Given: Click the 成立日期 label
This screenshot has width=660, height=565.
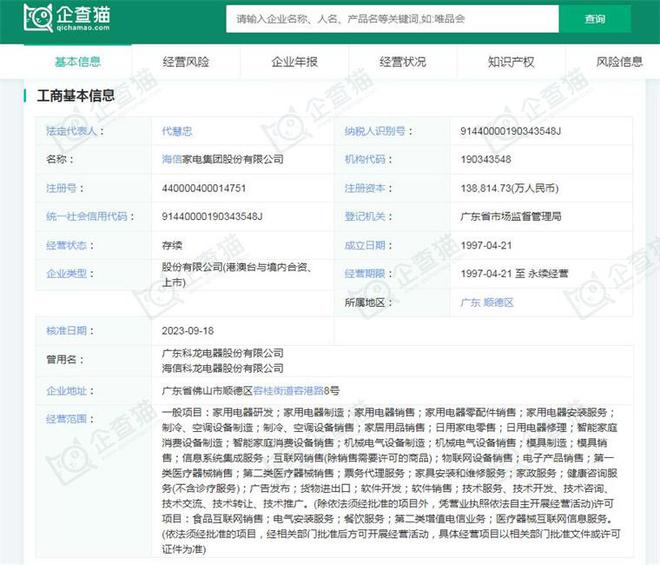Looking at the screenshot, I should pos(368,245).
